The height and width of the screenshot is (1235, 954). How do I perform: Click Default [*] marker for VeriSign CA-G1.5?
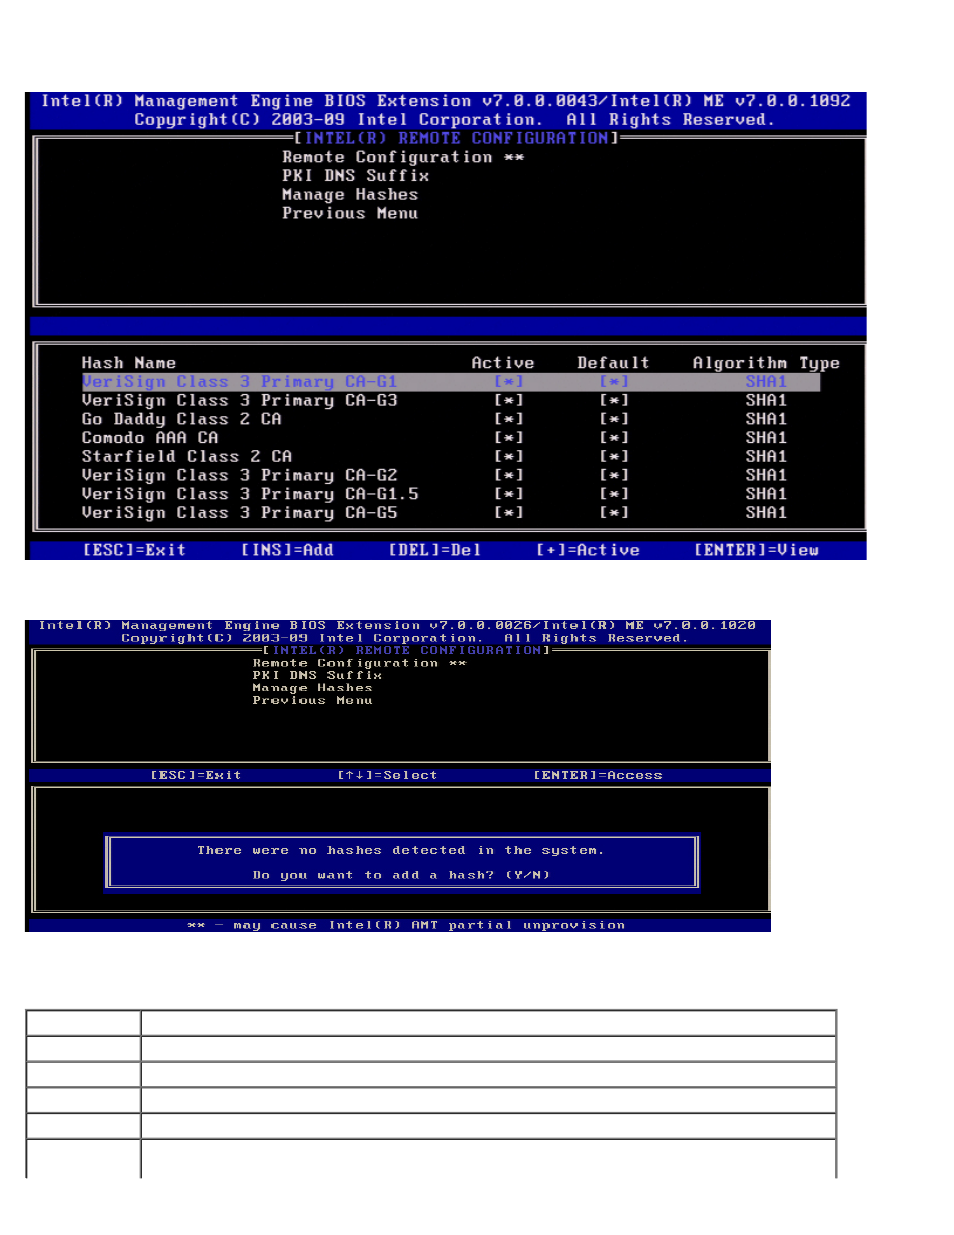tap(614, 494)
